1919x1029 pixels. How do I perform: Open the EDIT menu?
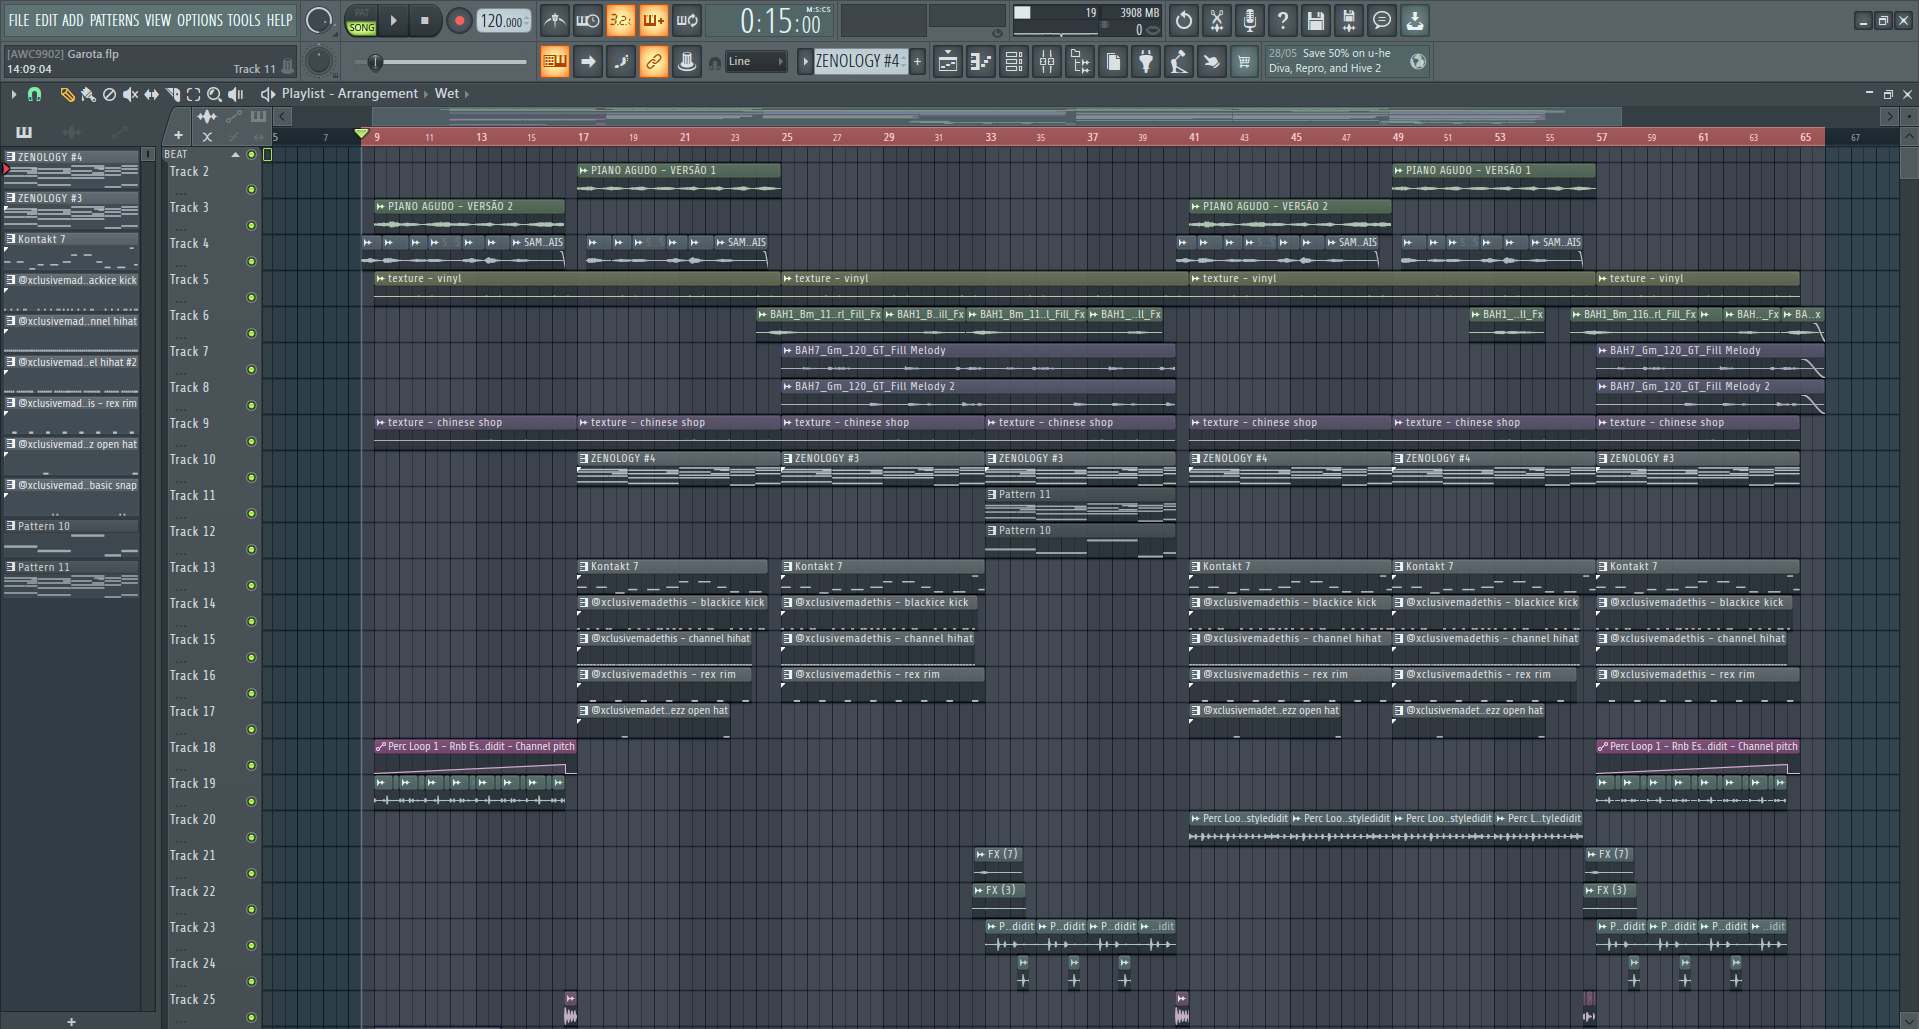pyautogui.click(x=46, y=20)
